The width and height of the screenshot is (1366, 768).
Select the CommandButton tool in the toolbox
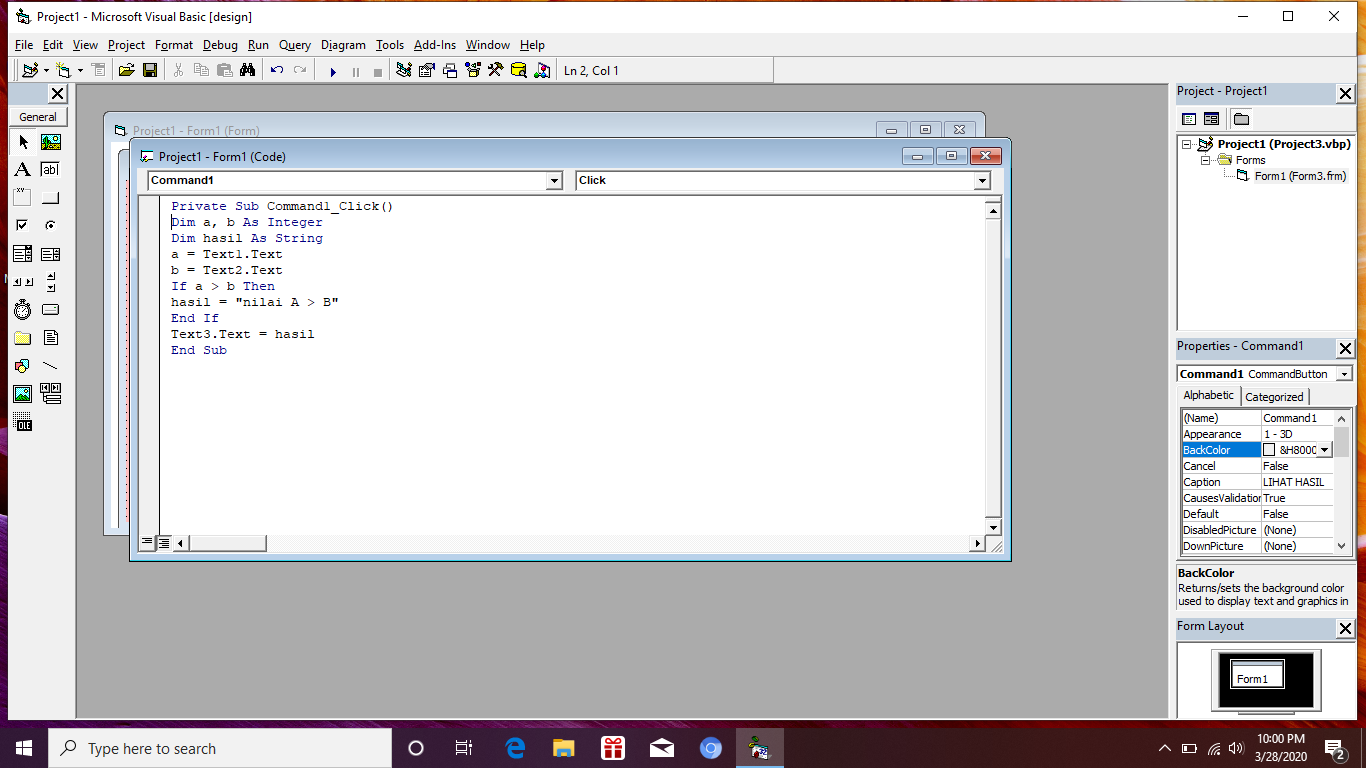click(x=51, y=198)
